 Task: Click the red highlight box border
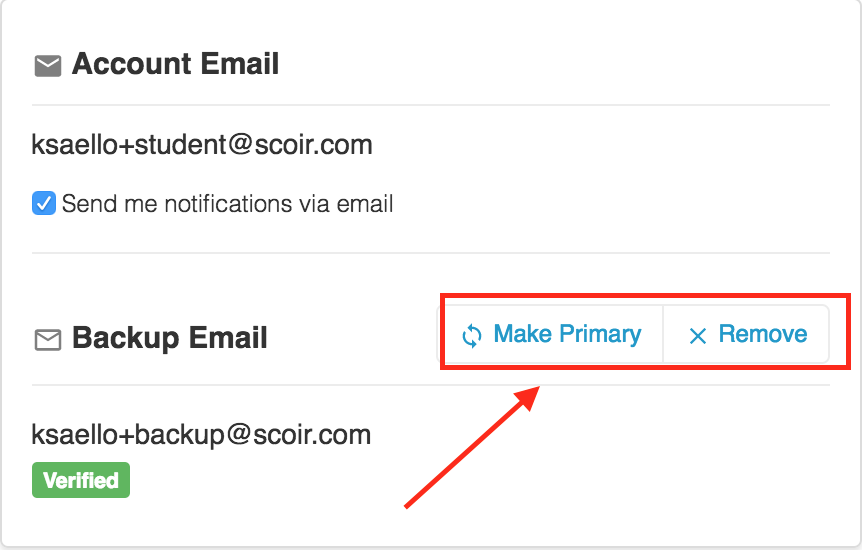[645, 296]
